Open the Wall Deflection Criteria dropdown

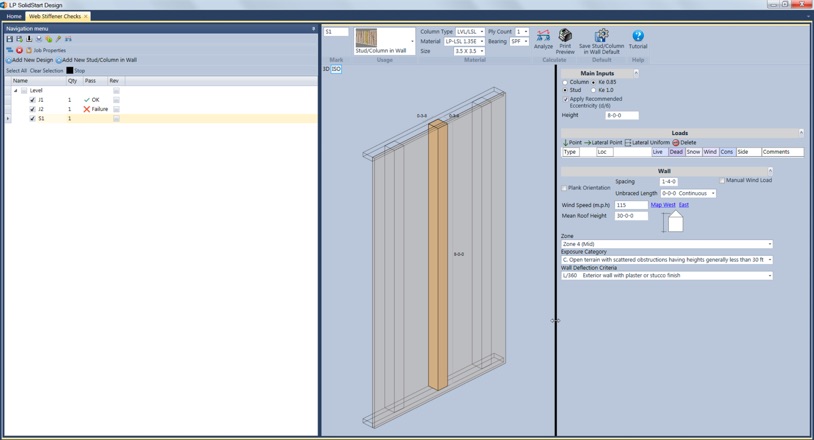769,276
